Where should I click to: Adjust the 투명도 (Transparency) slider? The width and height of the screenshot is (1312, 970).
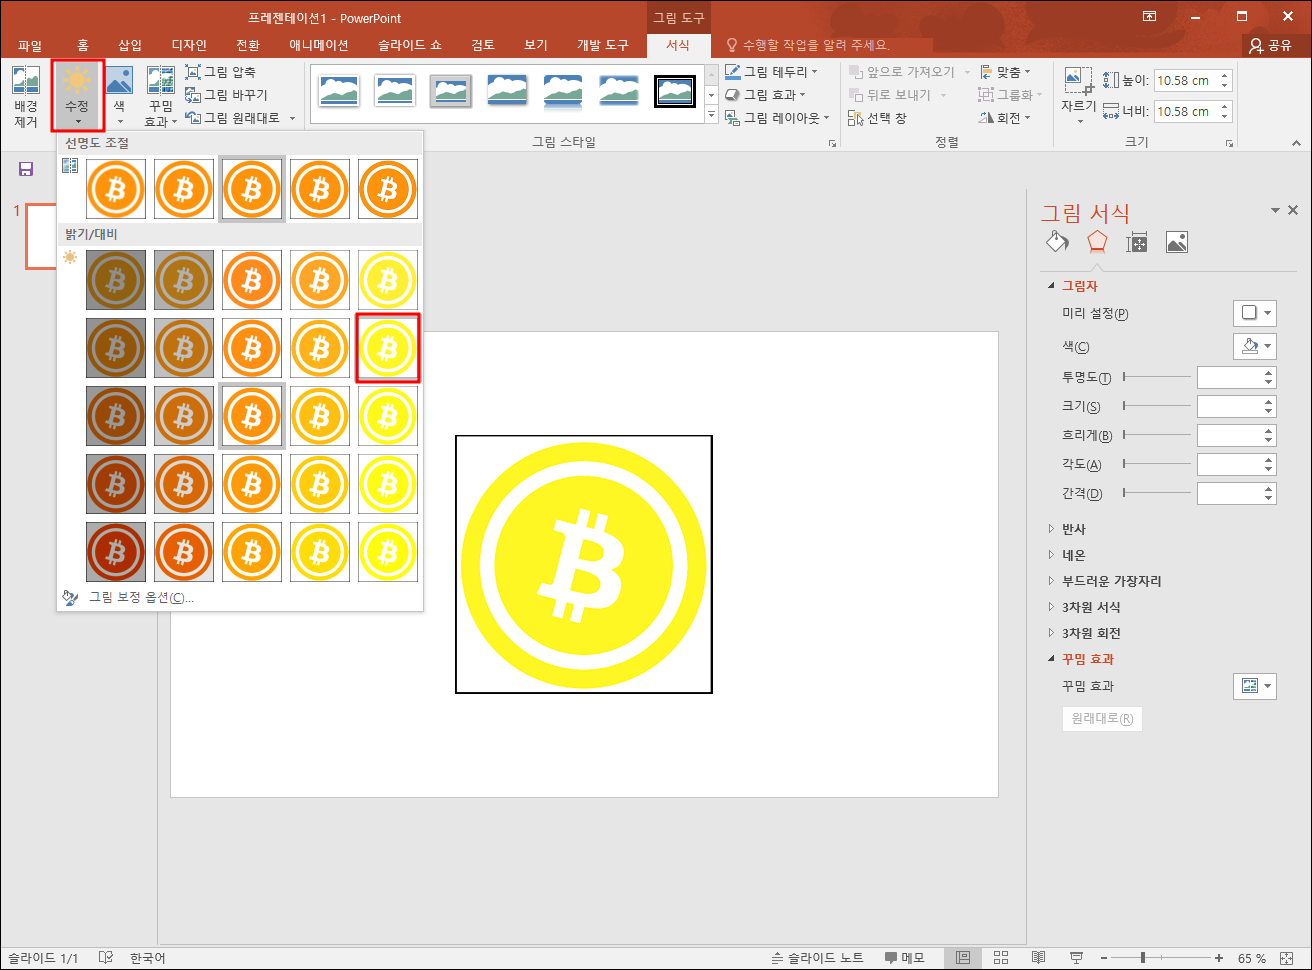[1157, 377]
